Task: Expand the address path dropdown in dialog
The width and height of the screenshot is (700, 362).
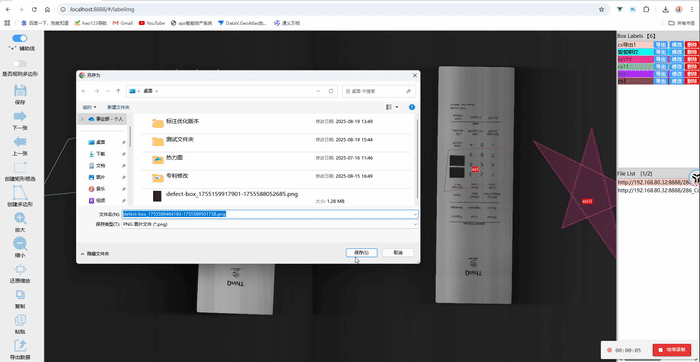Action: click(x=318, y=91)
